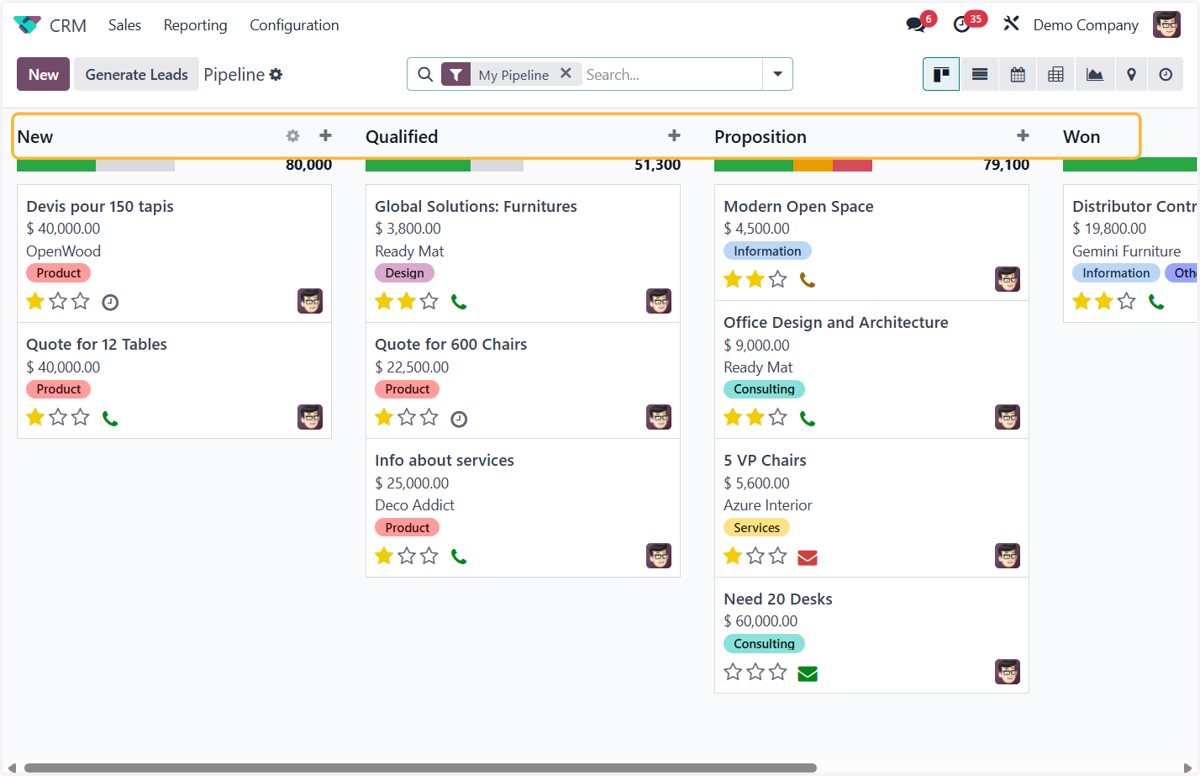
Task: Click clock activity icon on Quote for 600 Chairs
Action: pos(459,419)
